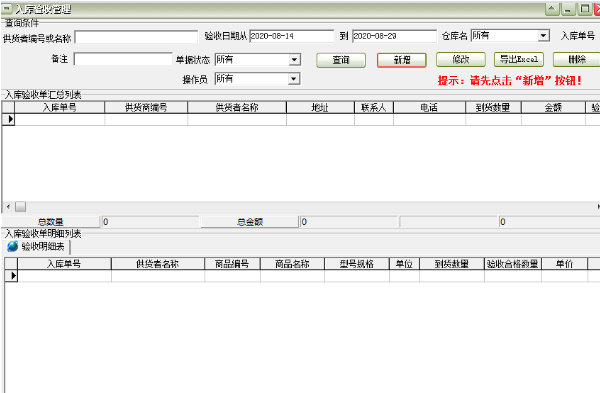This screenshot has width=600, height=393.
Task: Select the summary list row indicator arrow
Action: [8, 119]
